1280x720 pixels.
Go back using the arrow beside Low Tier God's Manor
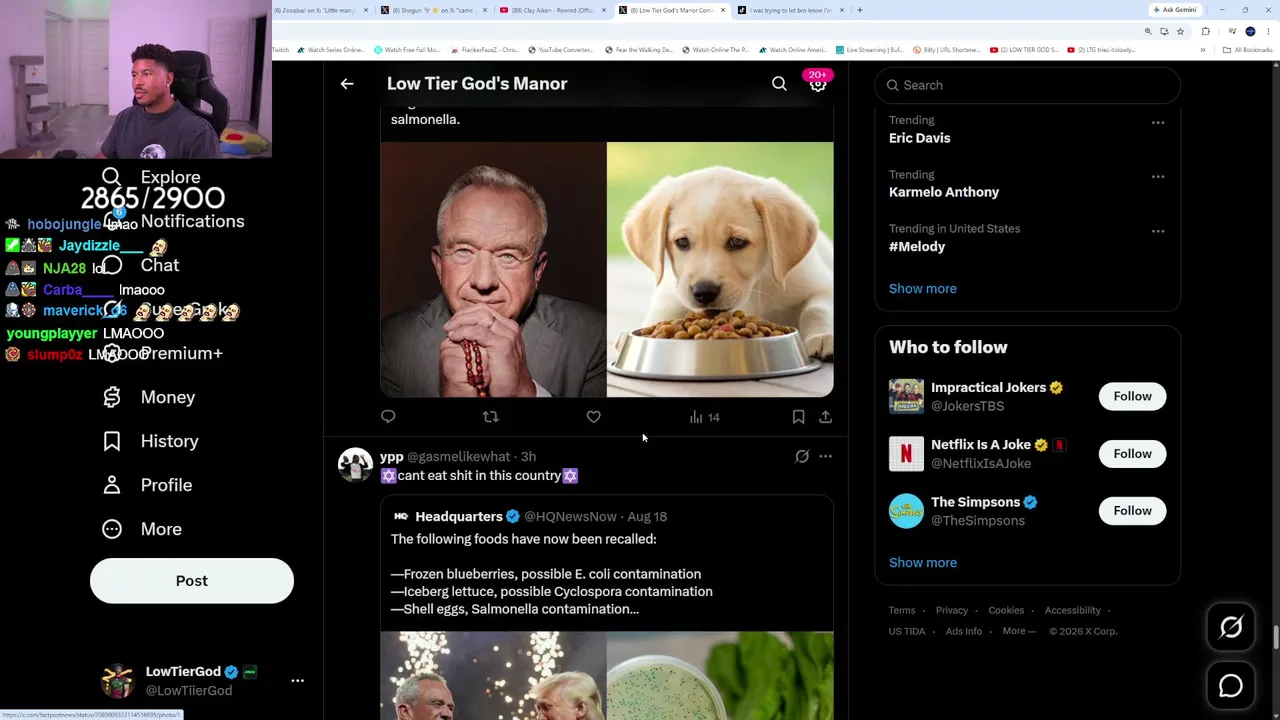click(x=347, y=84)
